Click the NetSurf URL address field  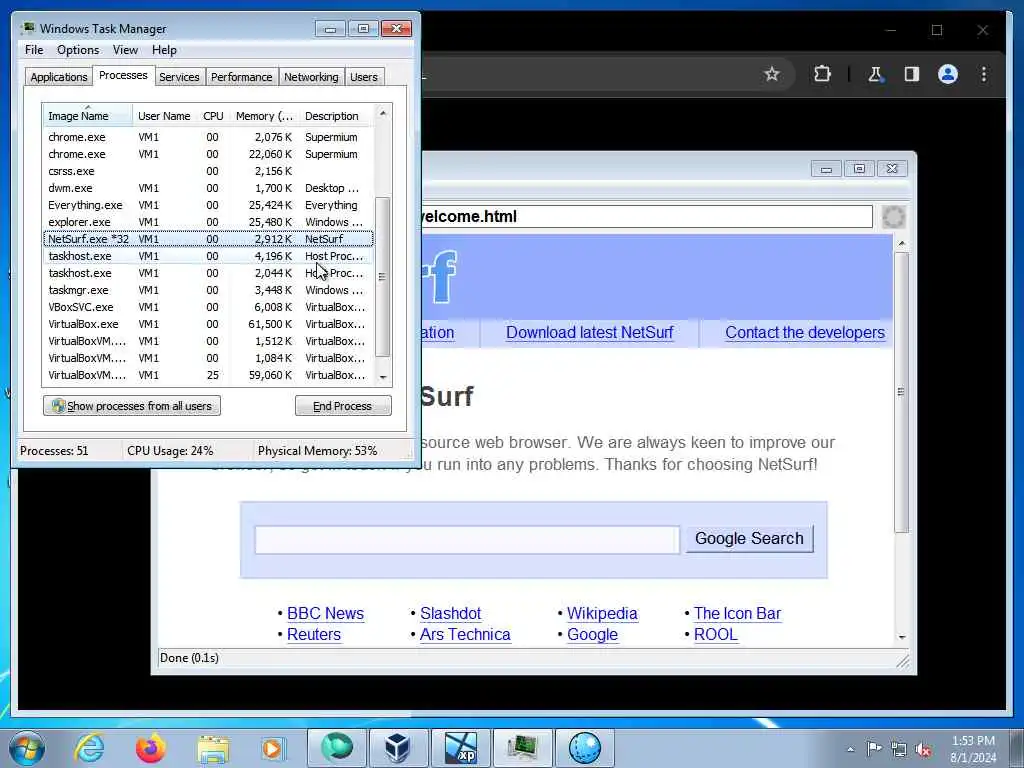click(647, 217)
